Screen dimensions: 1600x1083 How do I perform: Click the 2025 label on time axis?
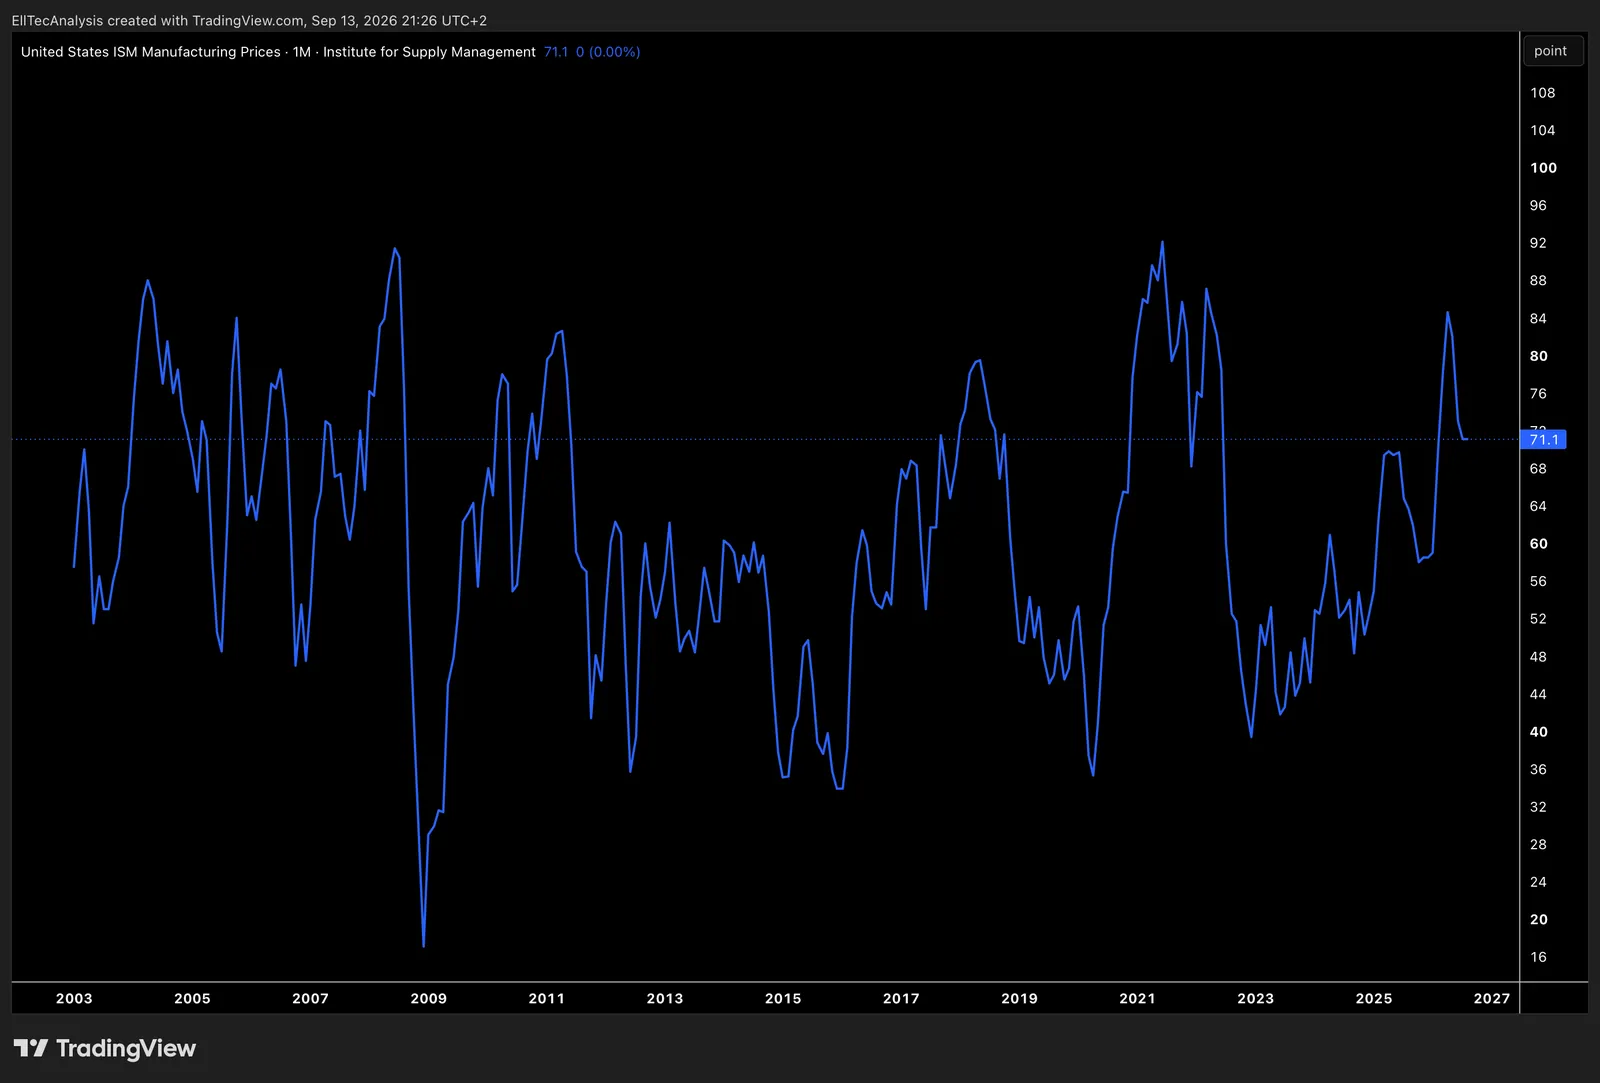coord(1374,998)
